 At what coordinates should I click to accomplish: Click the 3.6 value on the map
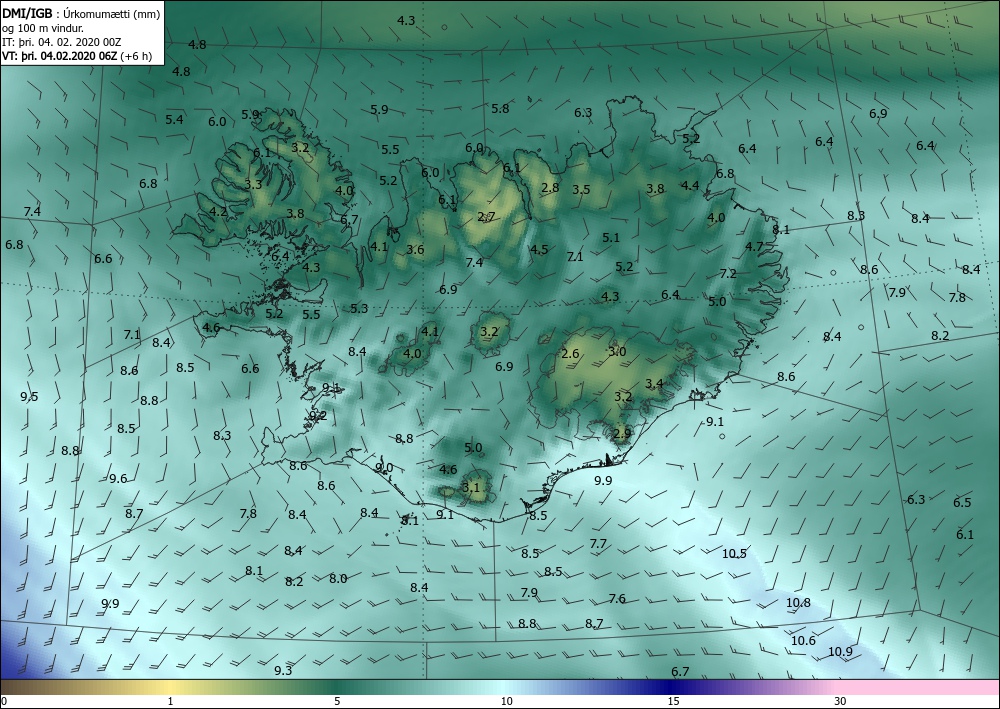[415, 249]
